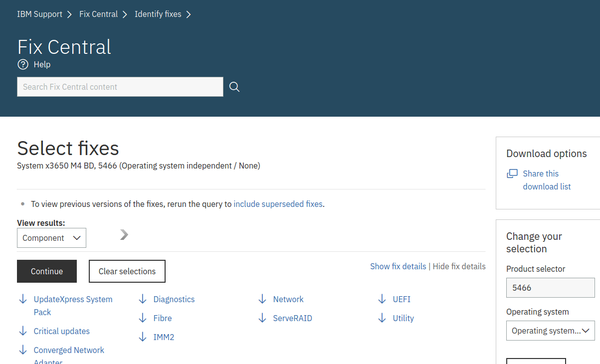Click the Product selector field showing 5466
The height and width of the screenshot is (364, 600).
point(550,288)
